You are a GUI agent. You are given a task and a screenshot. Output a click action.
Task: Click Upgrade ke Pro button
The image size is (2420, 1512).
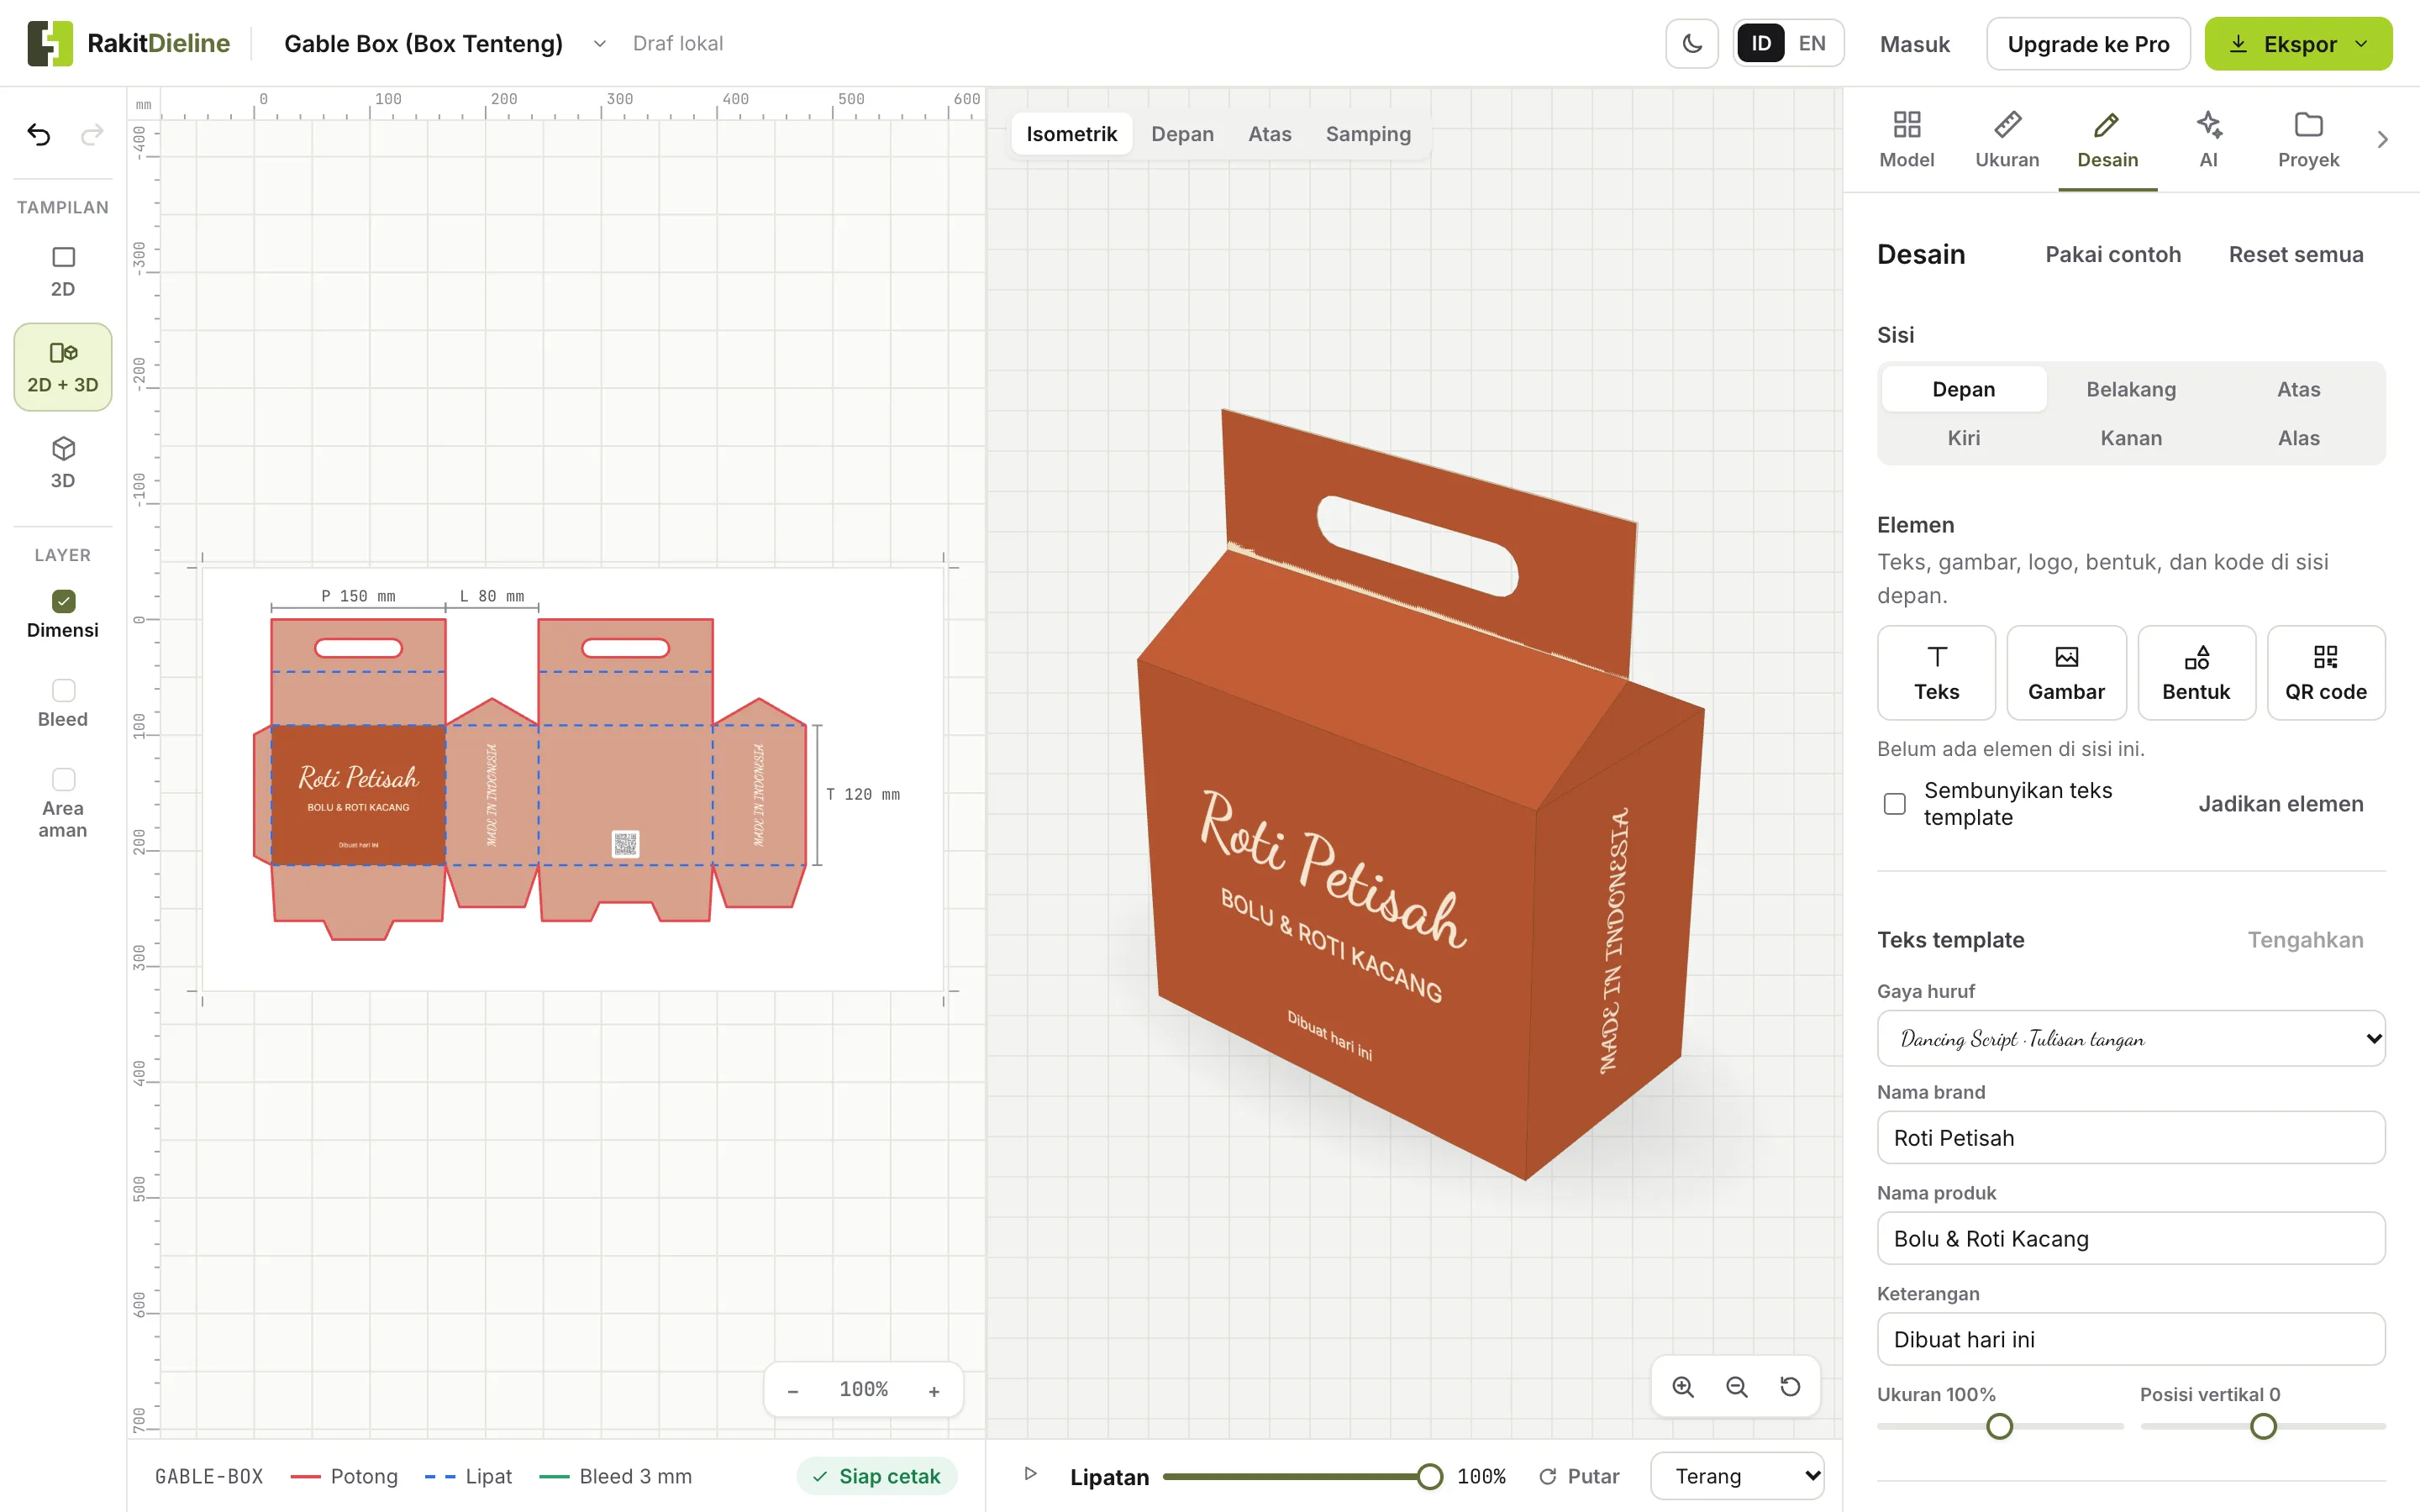2088,44
